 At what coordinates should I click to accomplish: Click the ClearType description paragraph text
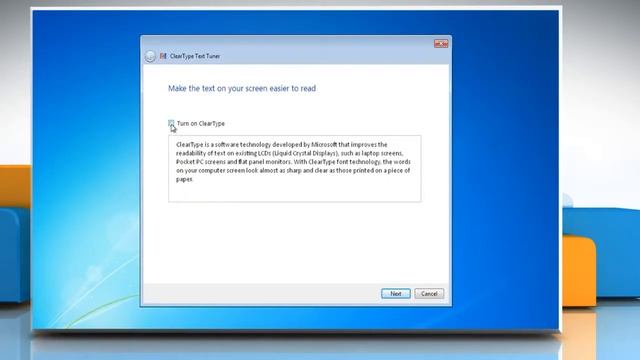tap(293, 162)
